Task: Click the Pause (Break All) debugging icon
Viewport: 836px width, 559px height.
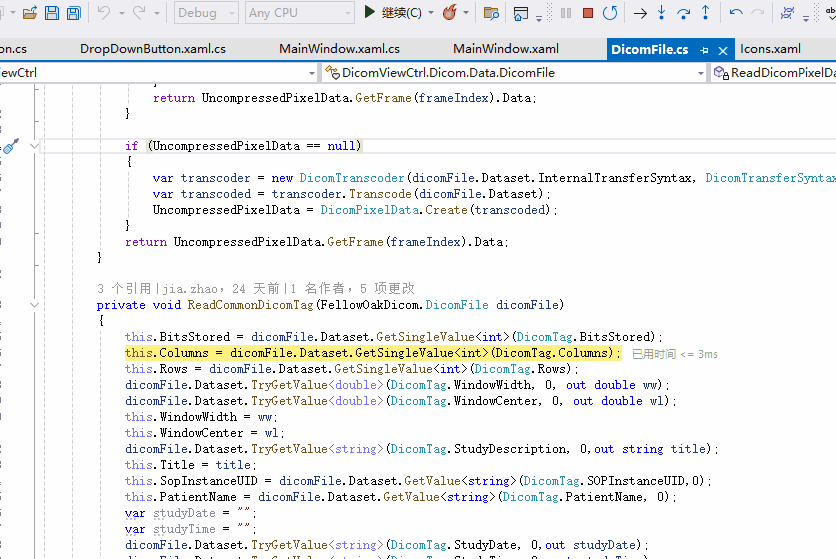Action: pos(566,13)
